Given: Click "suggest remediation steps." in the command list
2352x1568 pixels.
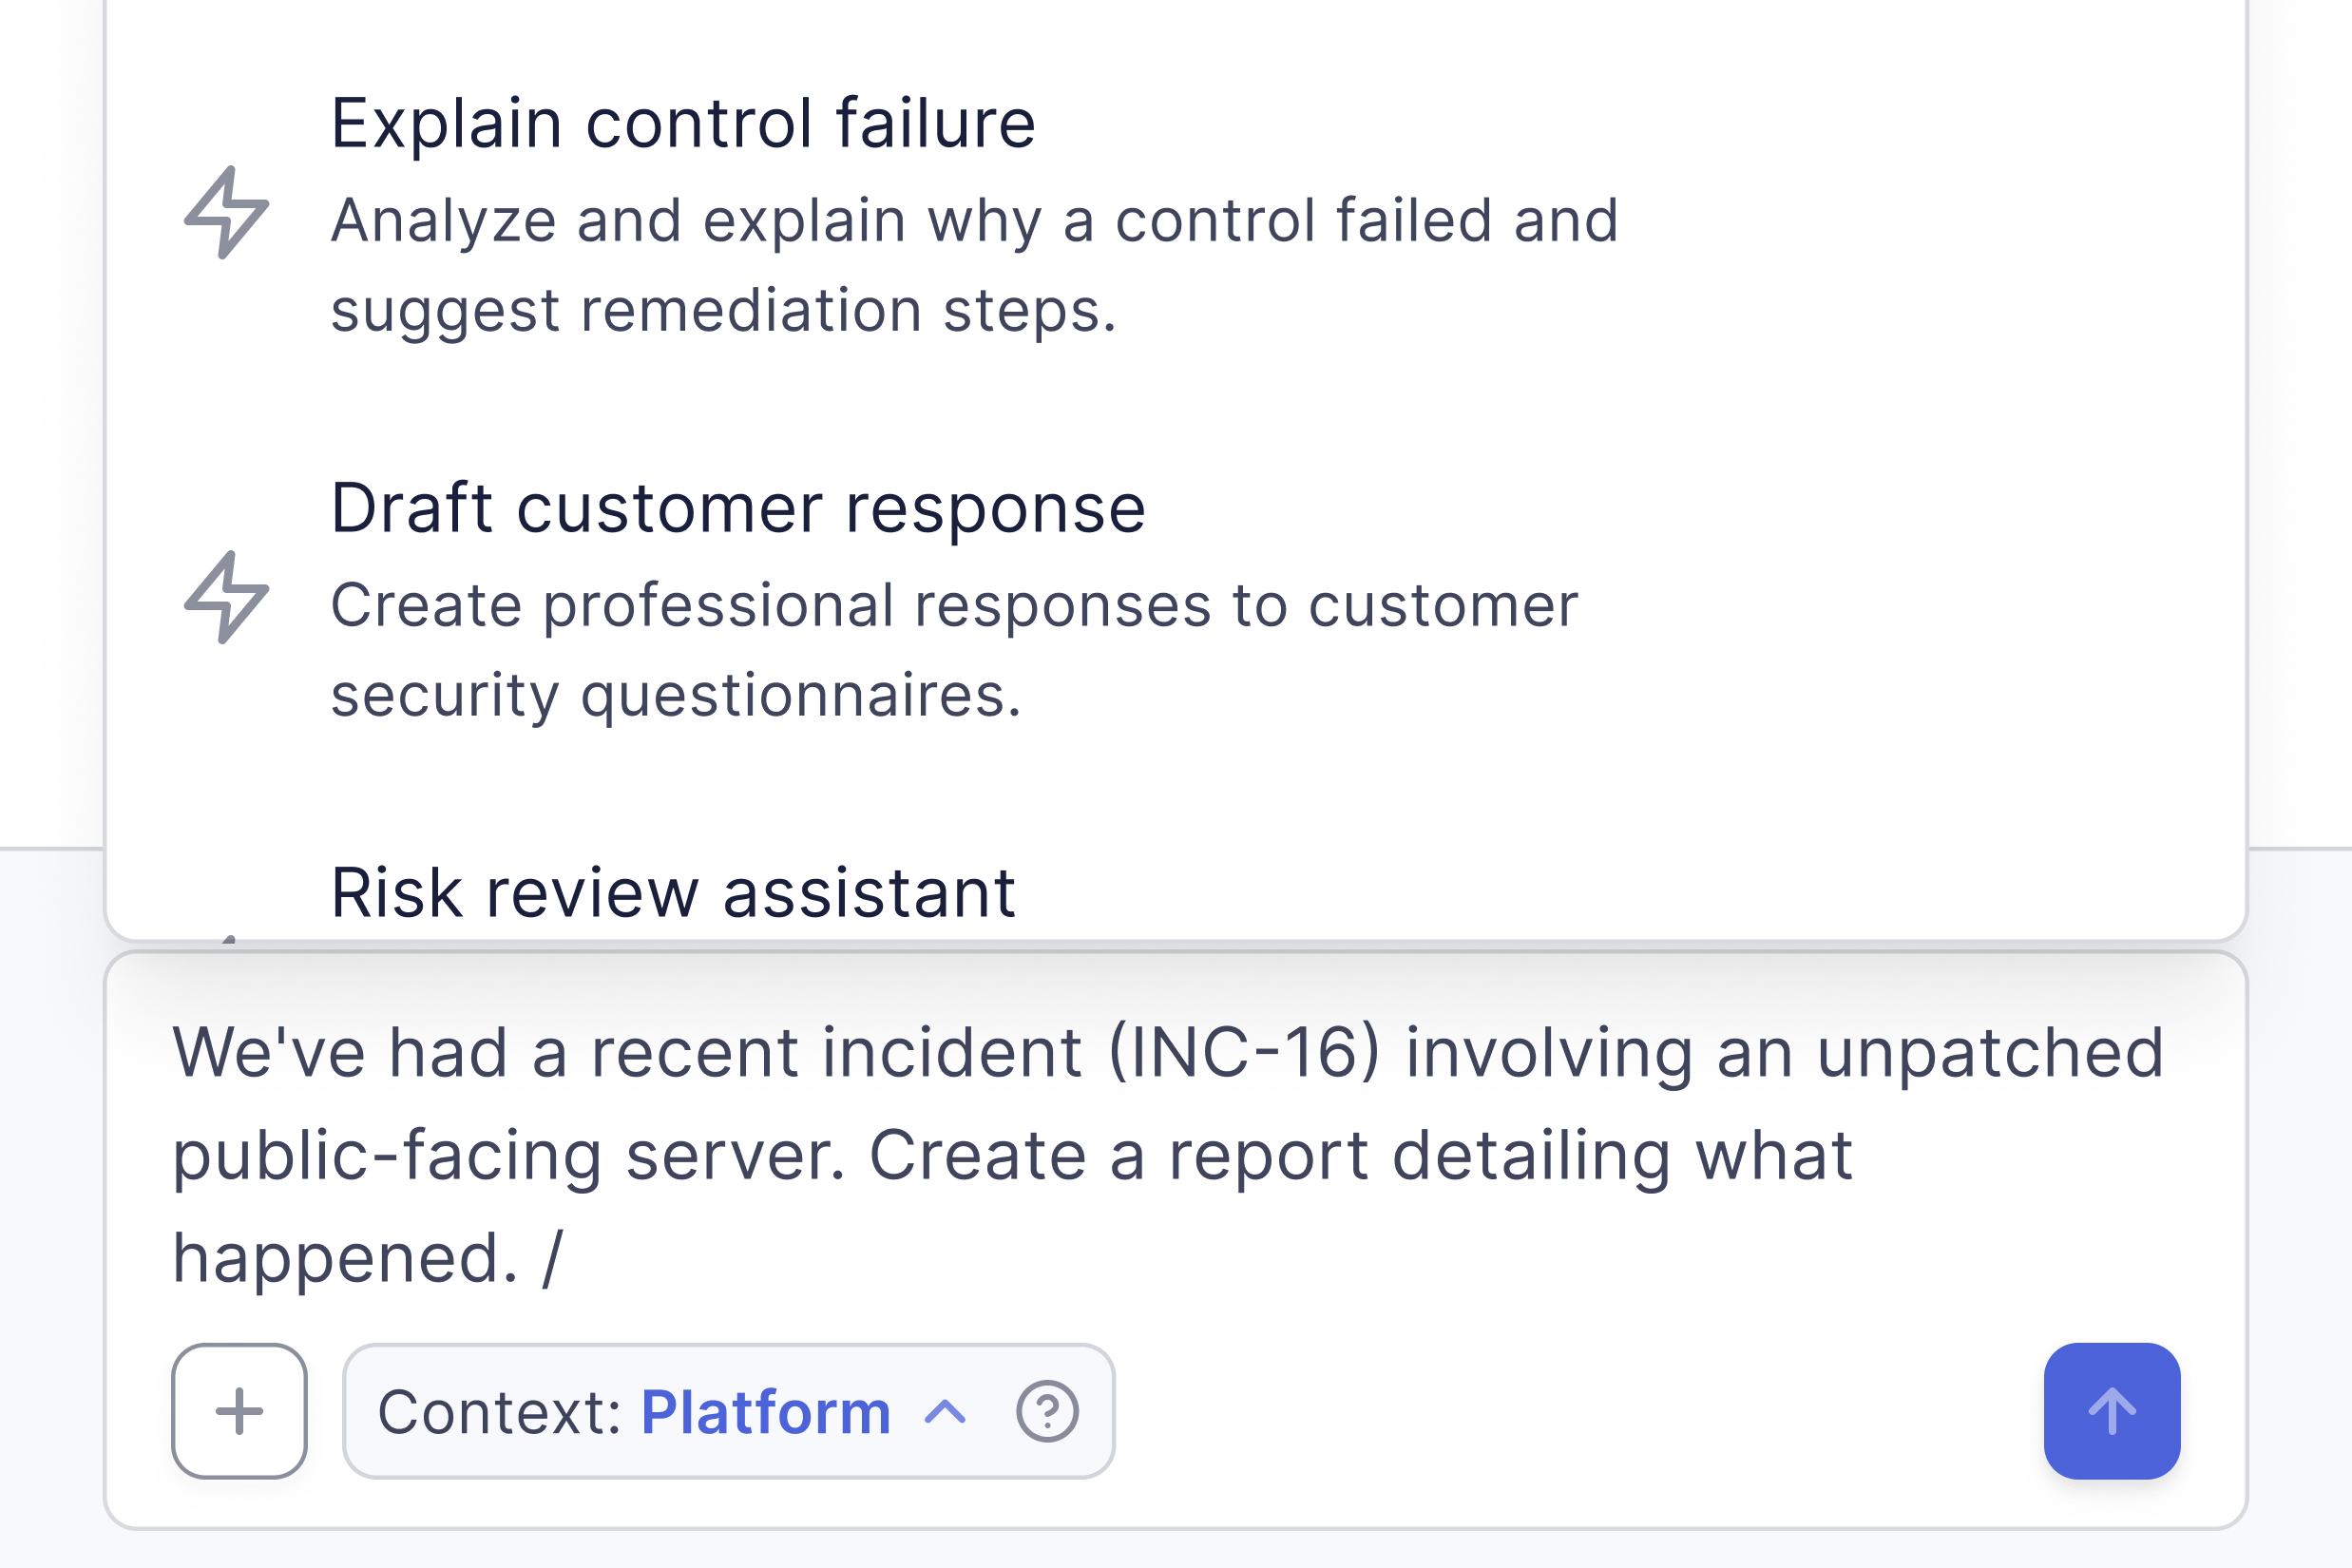Looking at the screenshot, I should click(x=723, y=311).
